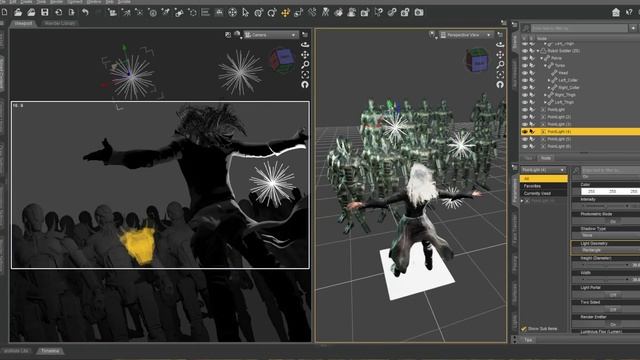Open the Camera selection dropdown
This screenshot has height=360, width=640.
[x=271, y=35]
